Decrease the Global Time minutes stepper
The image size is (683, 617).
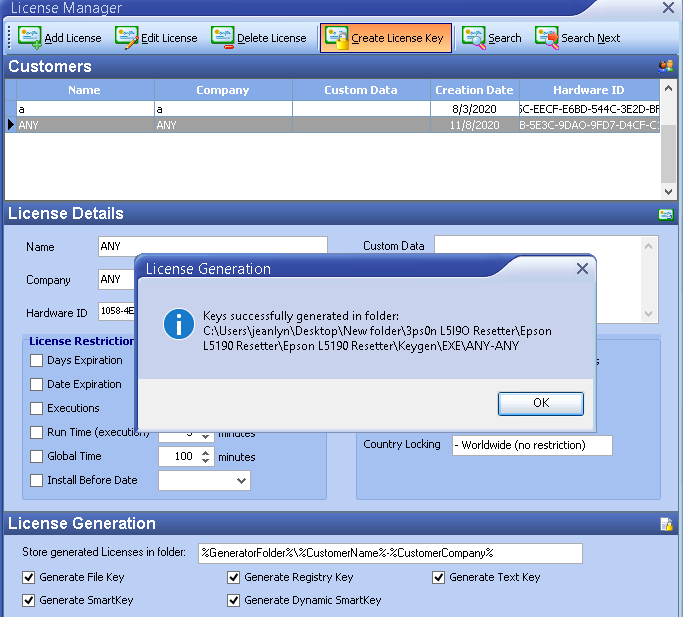coord(206,461)
